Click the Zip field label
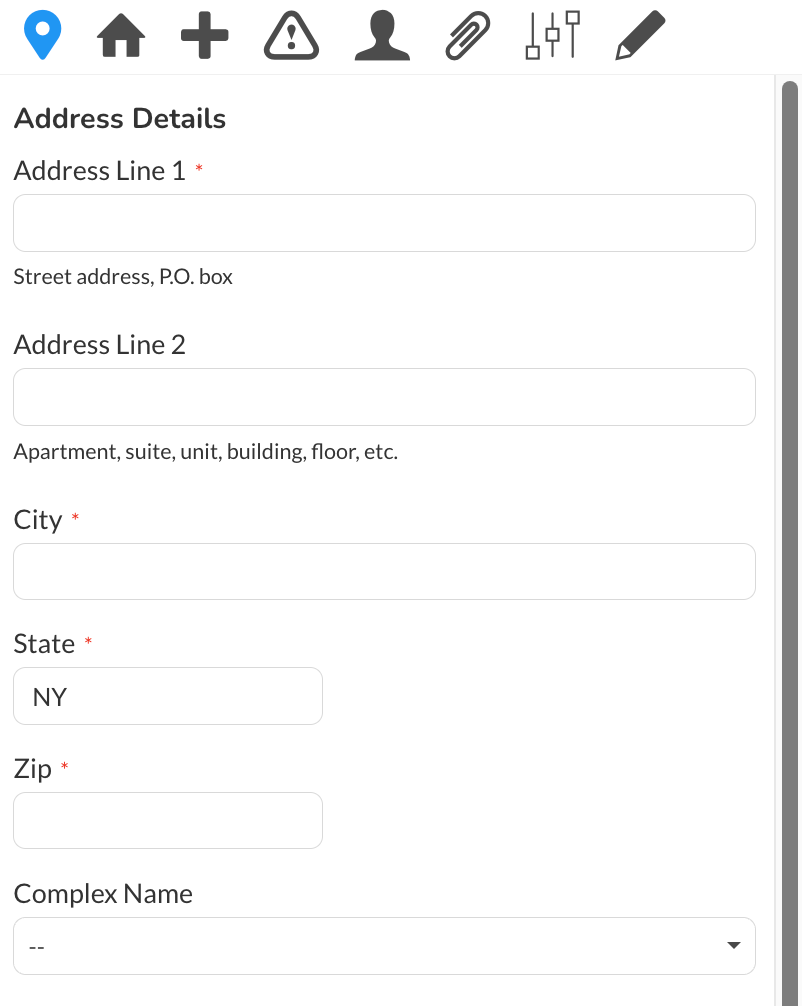This screenshot has width=802, height=1006. click(33, 769)
